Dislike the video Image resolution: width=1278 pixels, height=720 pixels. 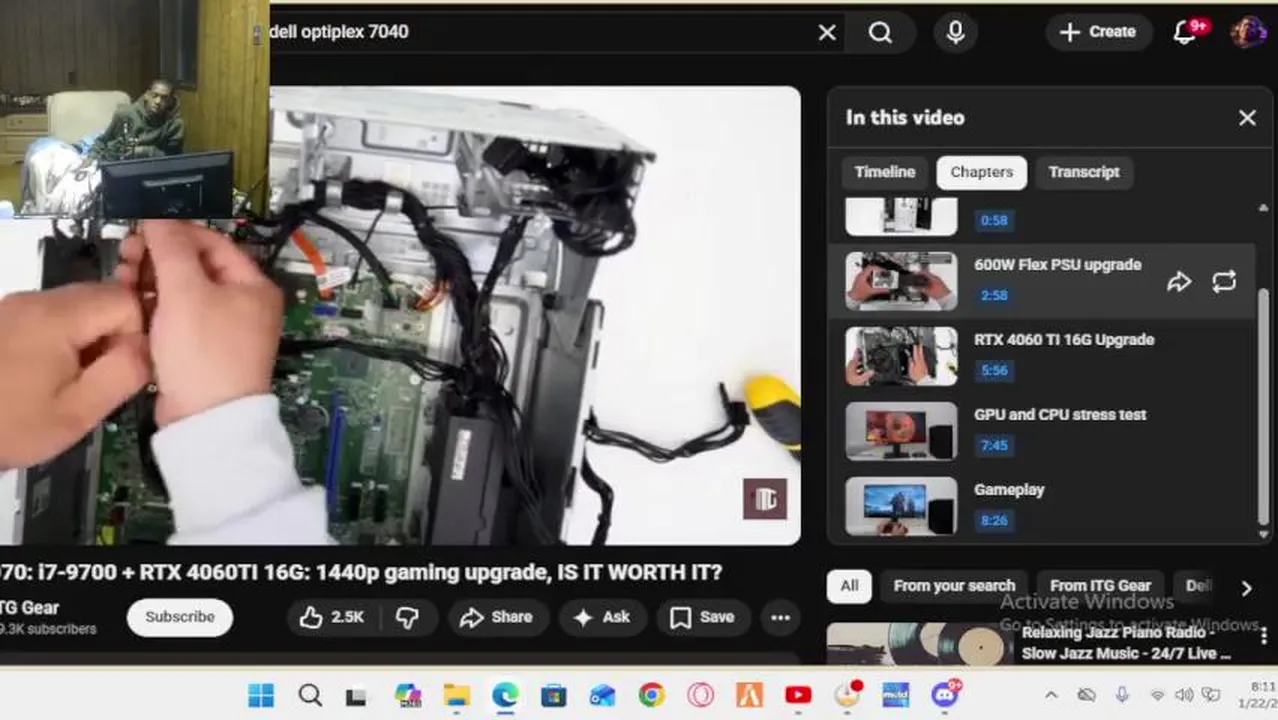[407, 617]
